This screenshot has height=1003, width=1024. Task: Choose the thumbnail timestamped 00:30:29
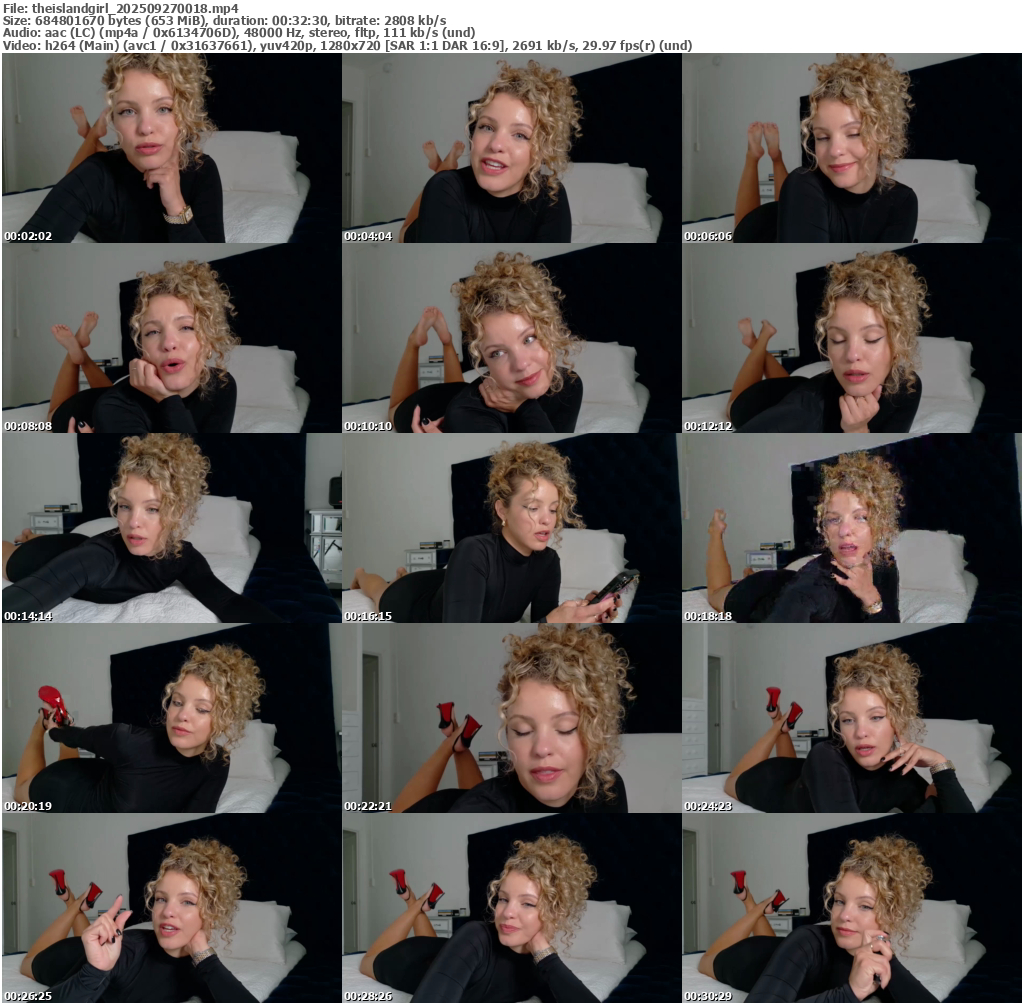tap(852, 908)
